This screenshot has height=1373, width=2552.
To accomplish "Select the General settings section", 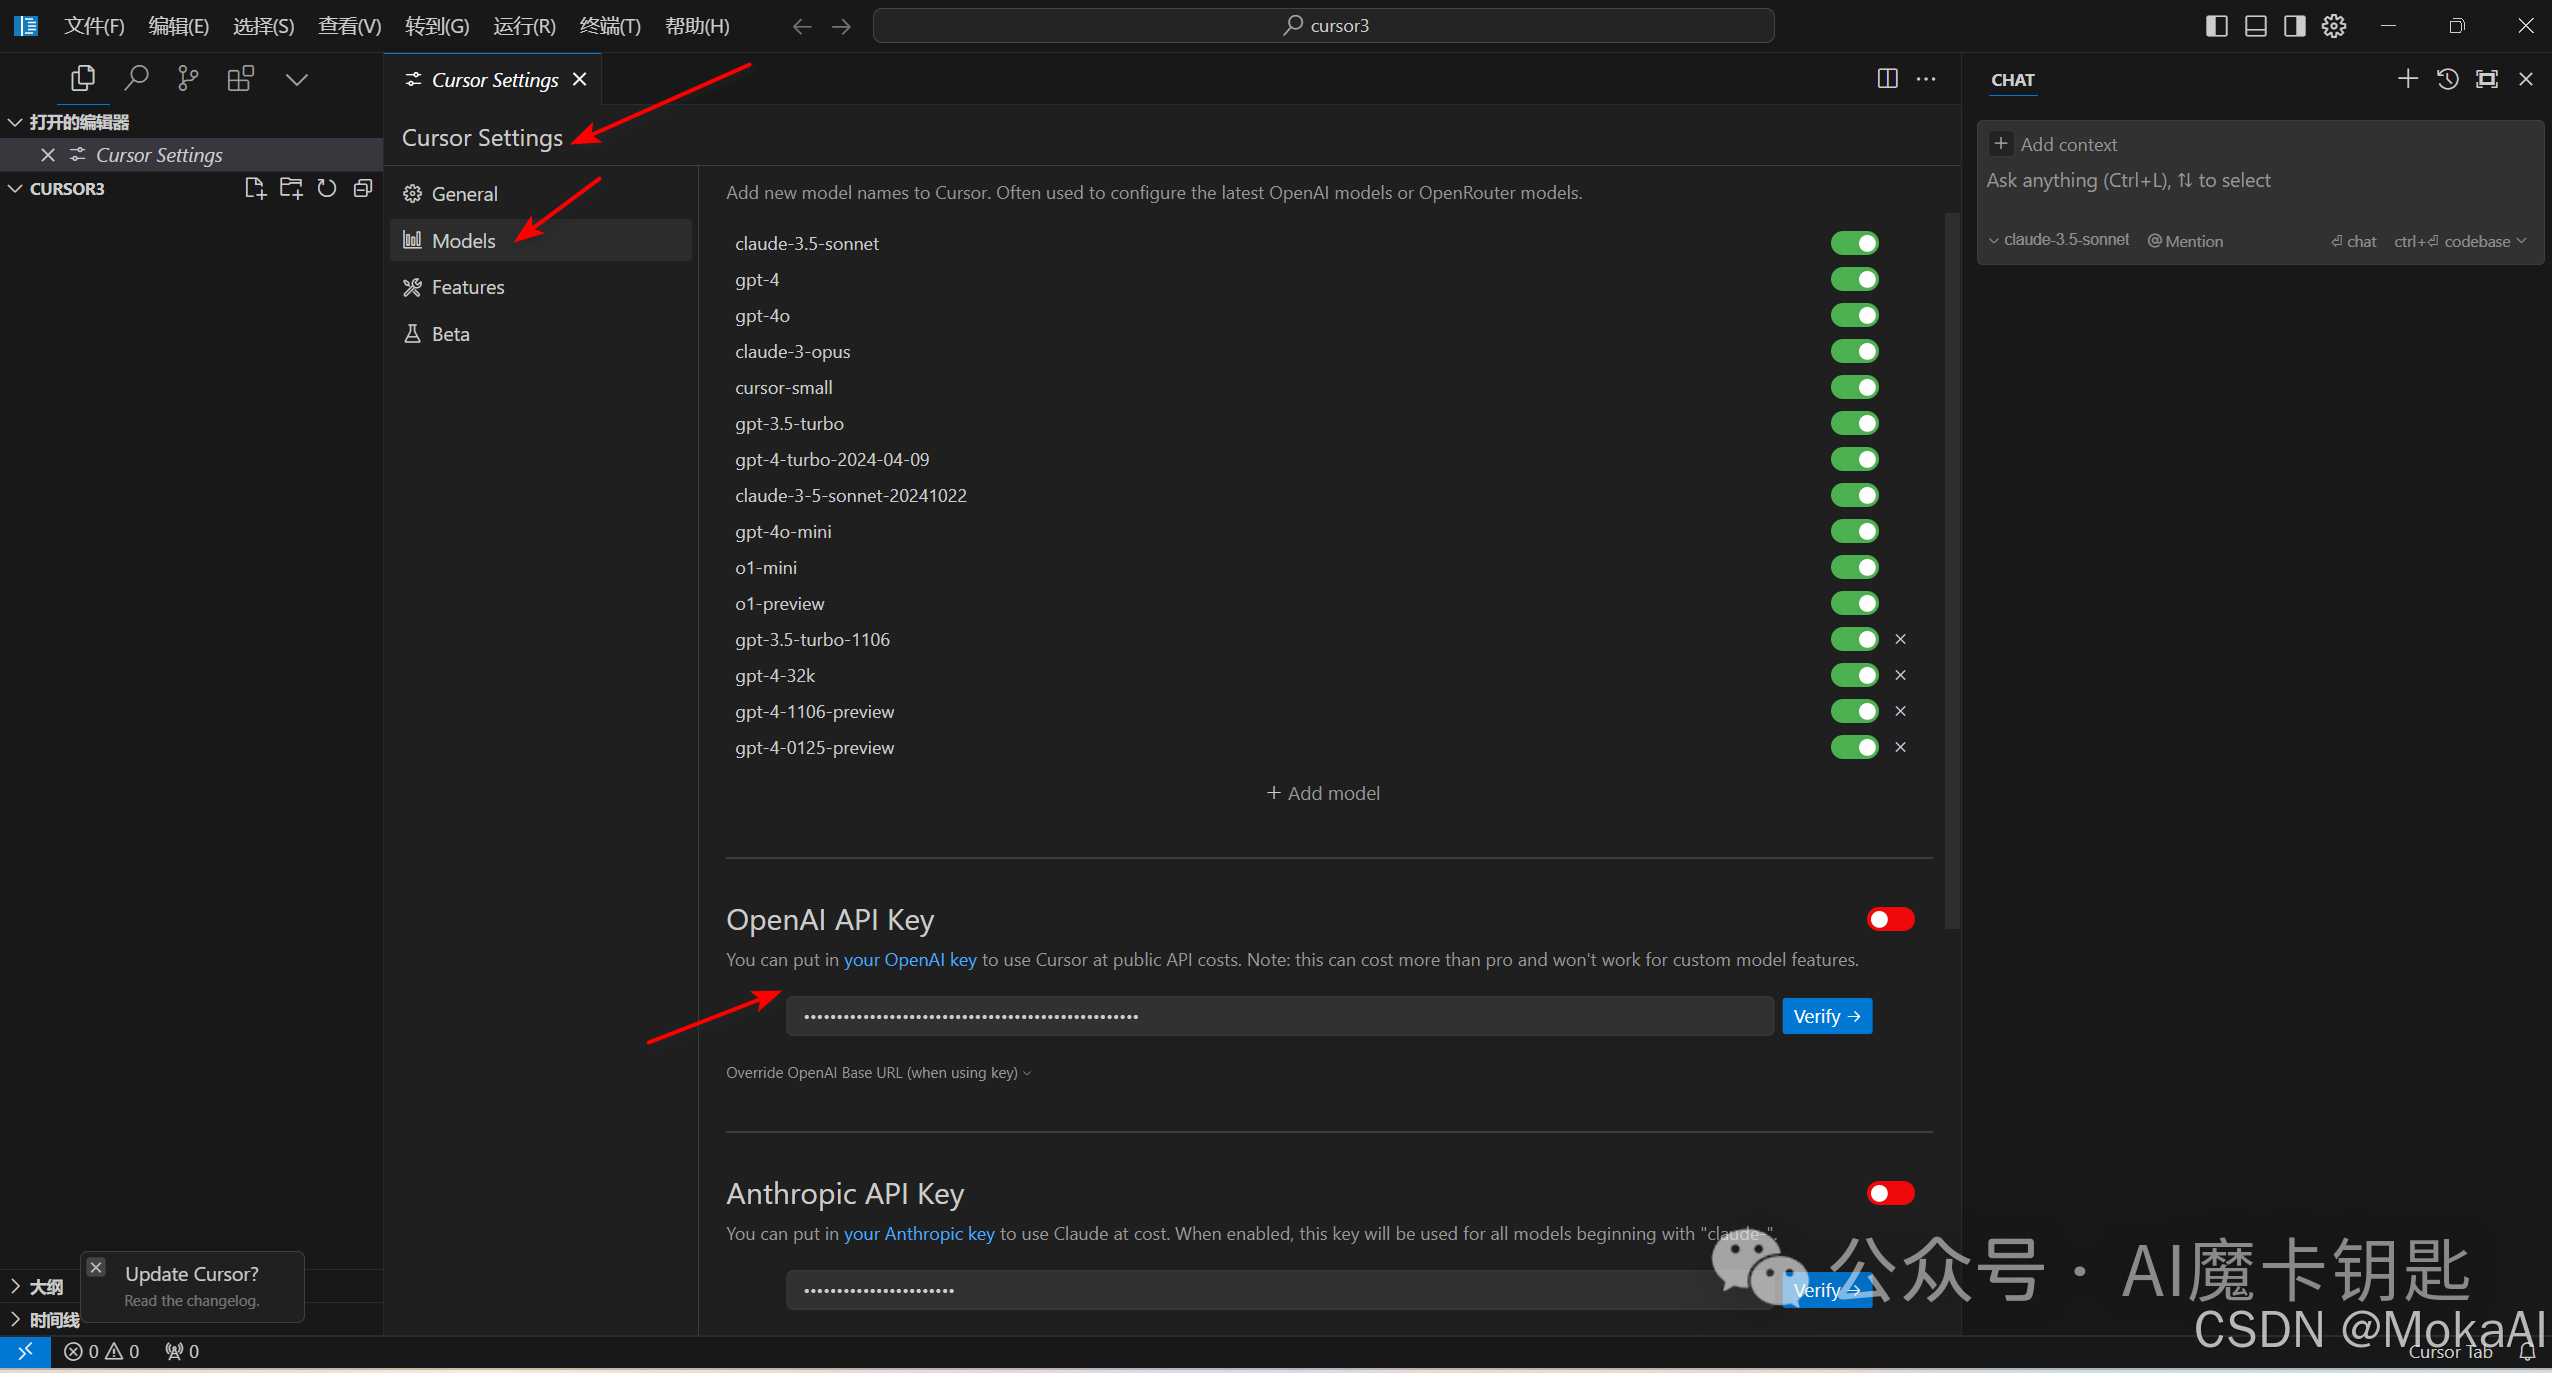I will (x=540, y=194).
